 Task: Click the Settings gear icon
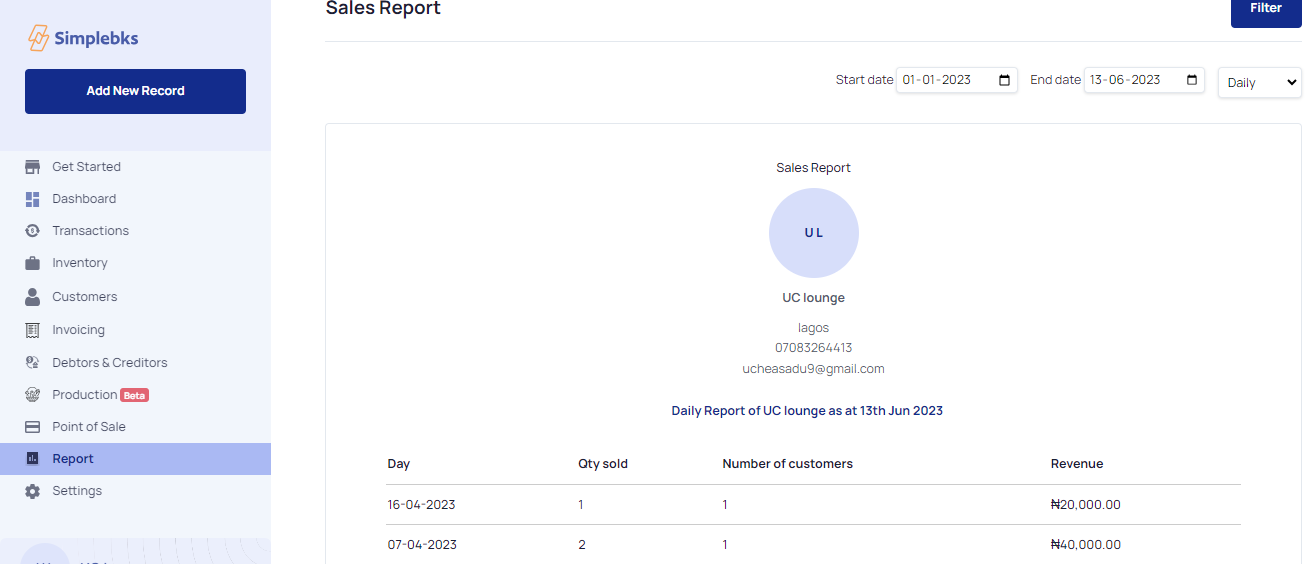click(33, 491)
